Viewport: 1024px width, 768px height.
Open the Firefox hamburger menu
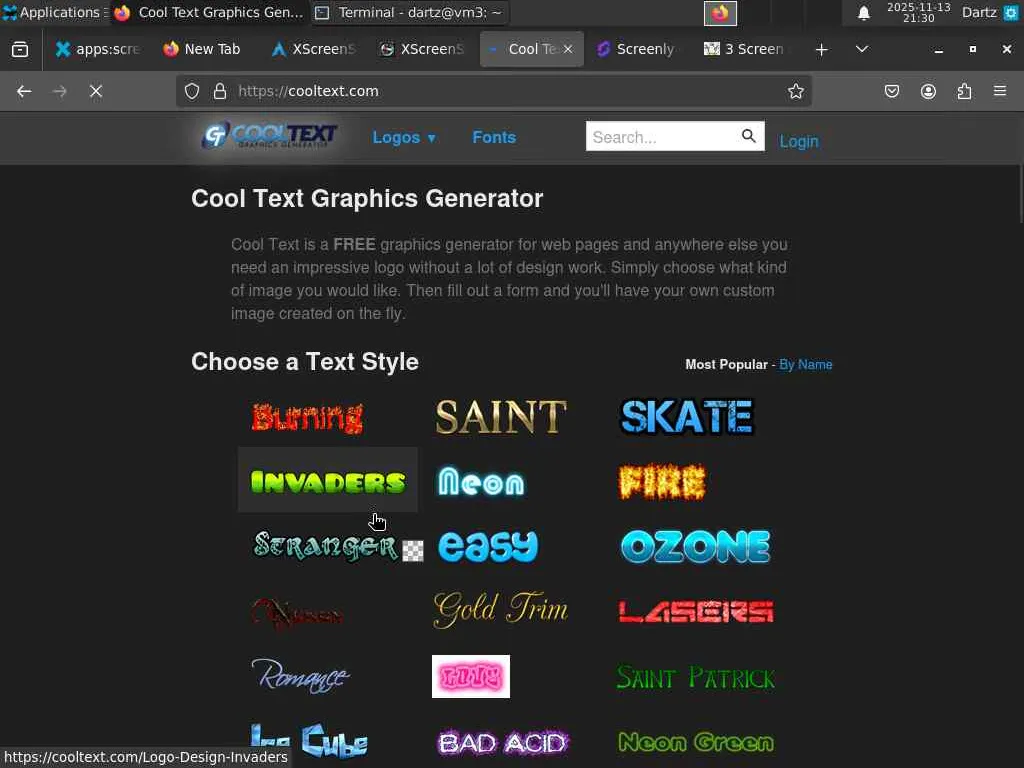click(1000, 91)
